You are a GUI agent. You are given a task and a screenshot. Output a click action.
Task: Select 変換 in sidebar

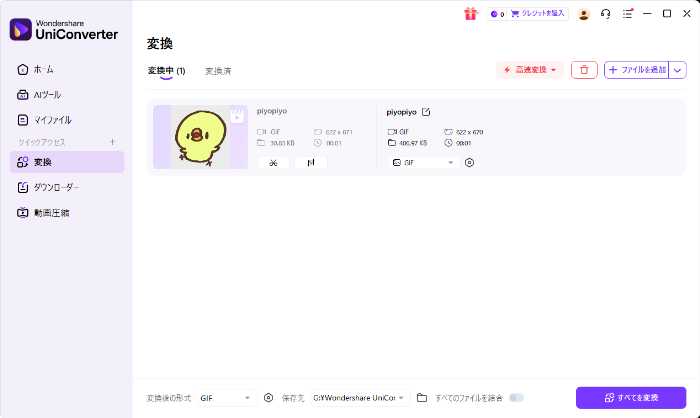(x=67, y=162)
